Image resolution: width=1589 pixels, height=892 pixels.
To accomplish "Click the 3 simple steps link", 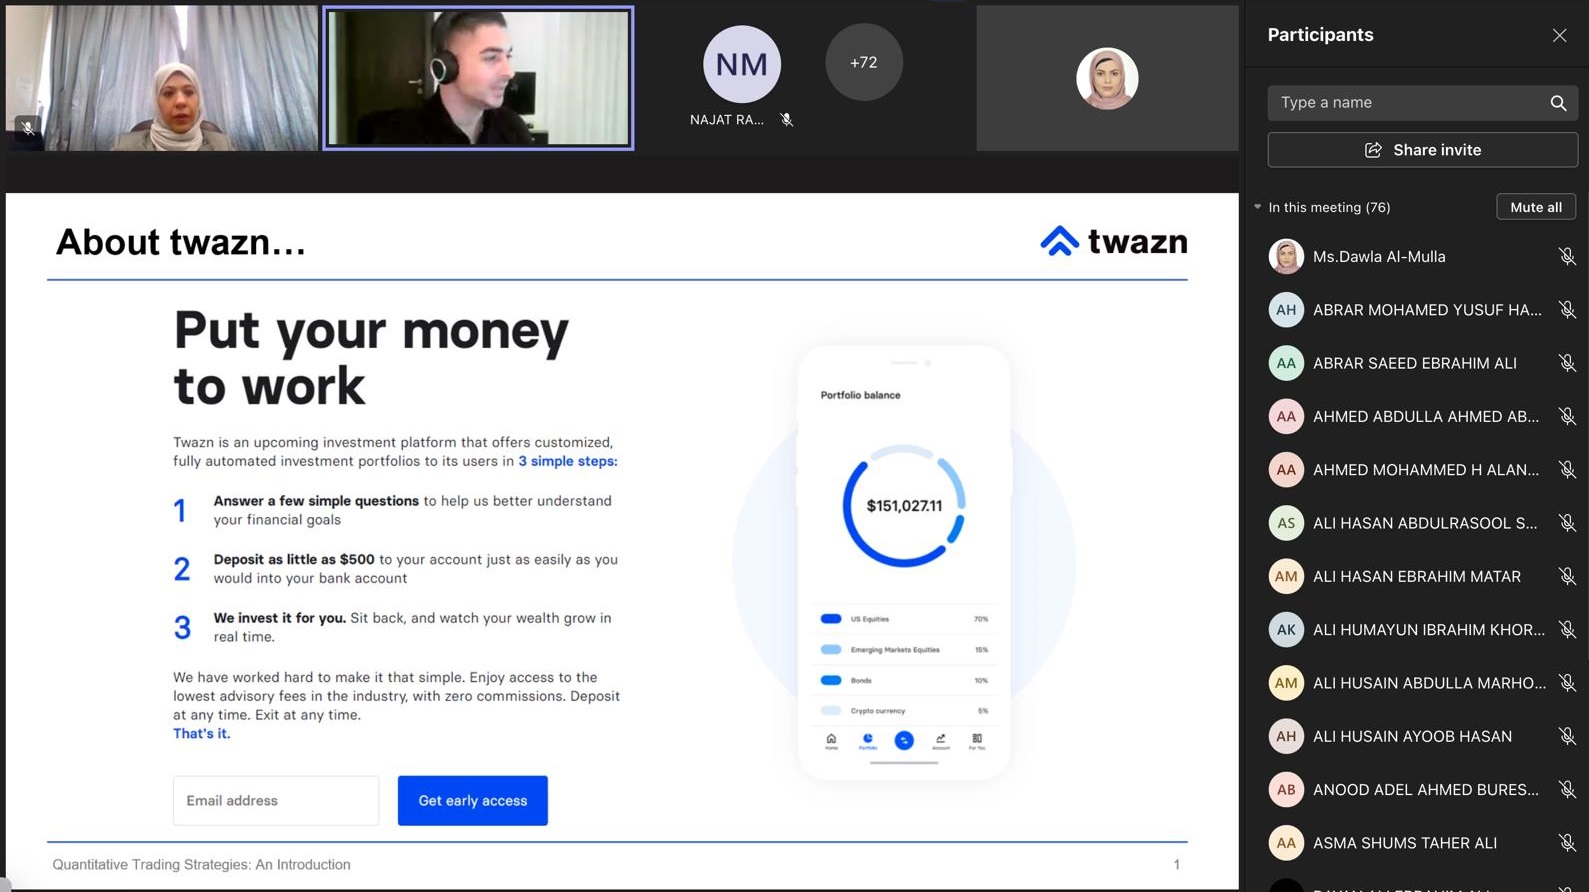I will (567, 461).
